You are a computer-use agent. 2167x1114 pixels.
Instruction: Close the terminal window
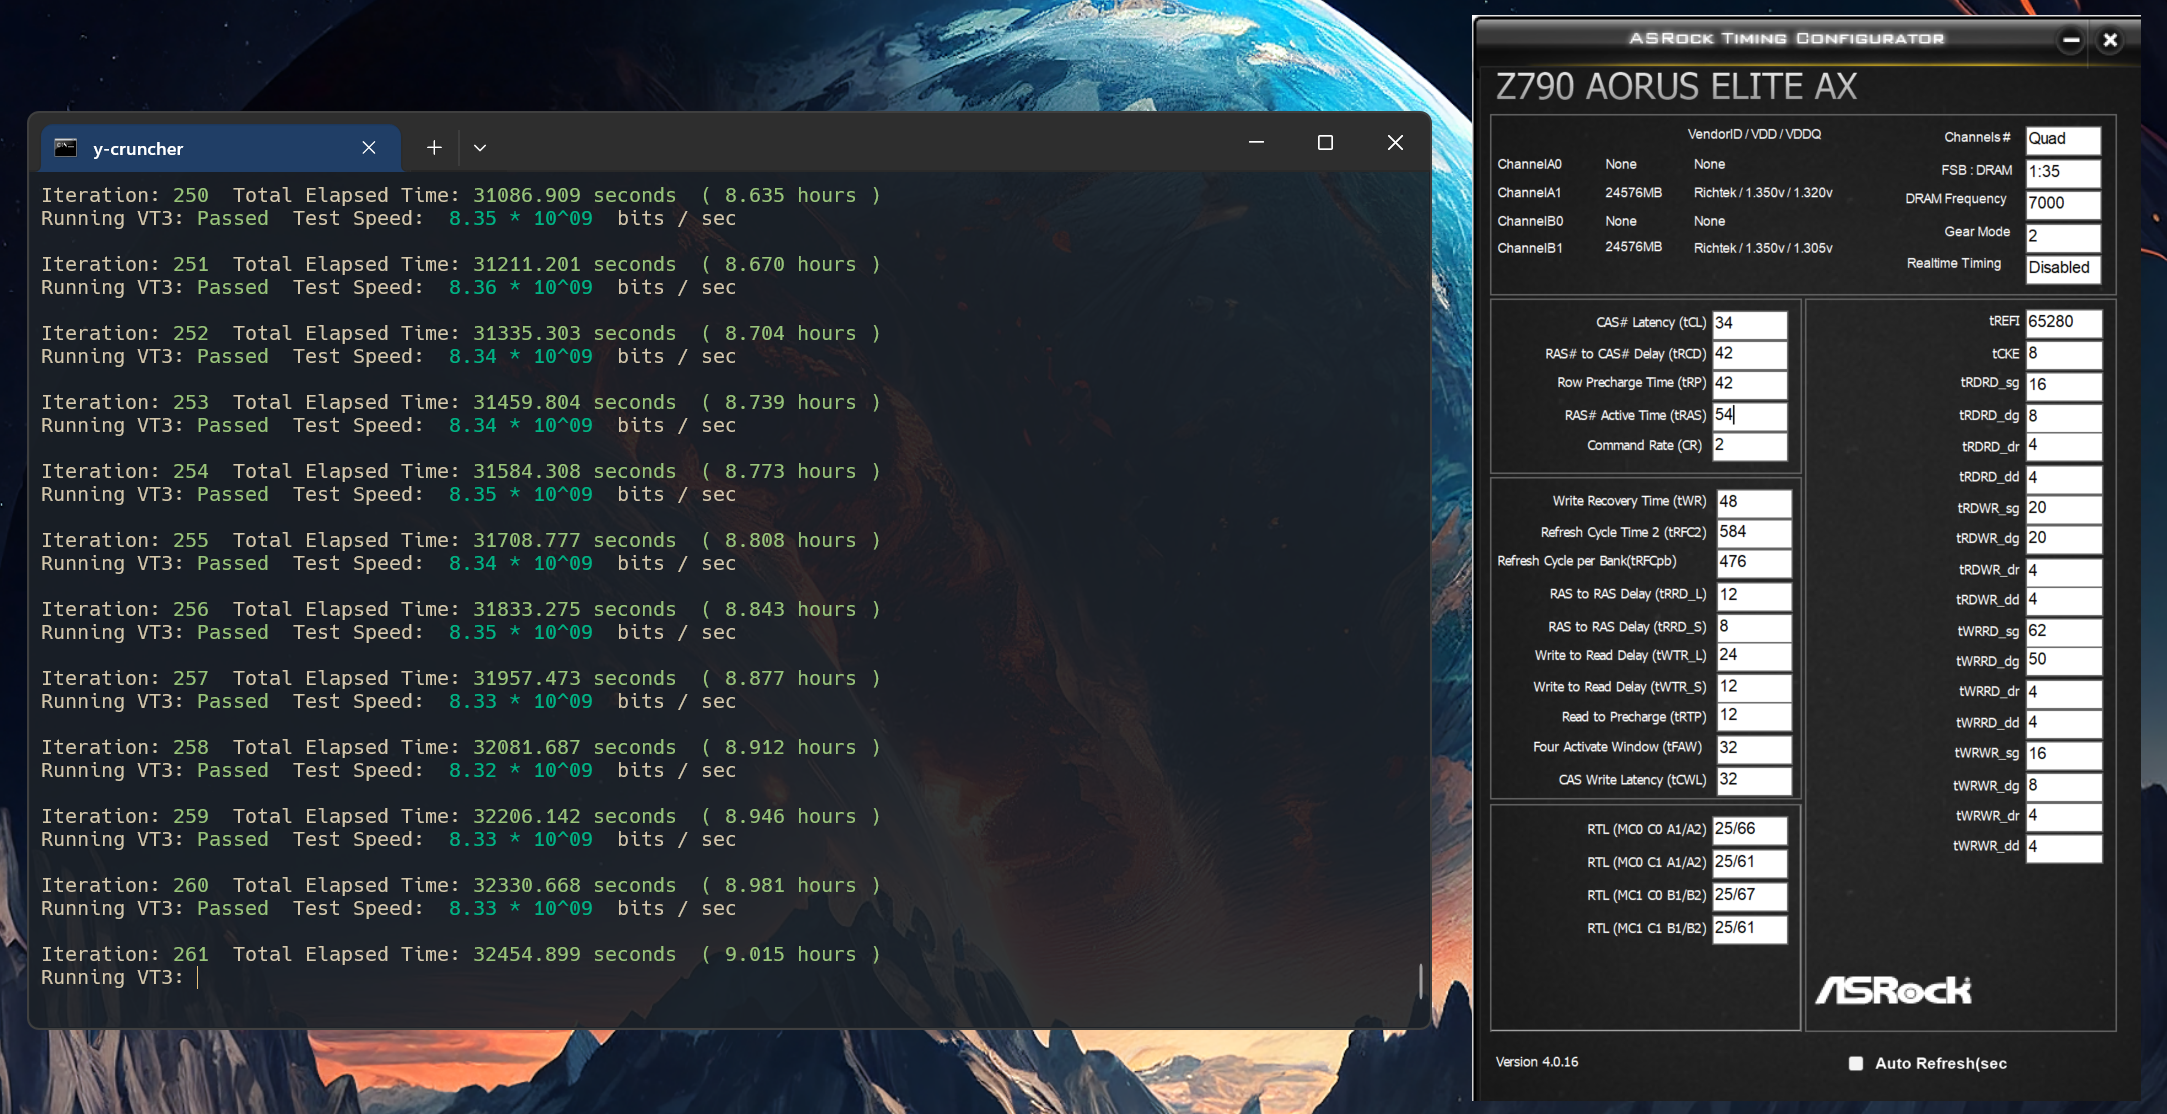coord(1395,143)
